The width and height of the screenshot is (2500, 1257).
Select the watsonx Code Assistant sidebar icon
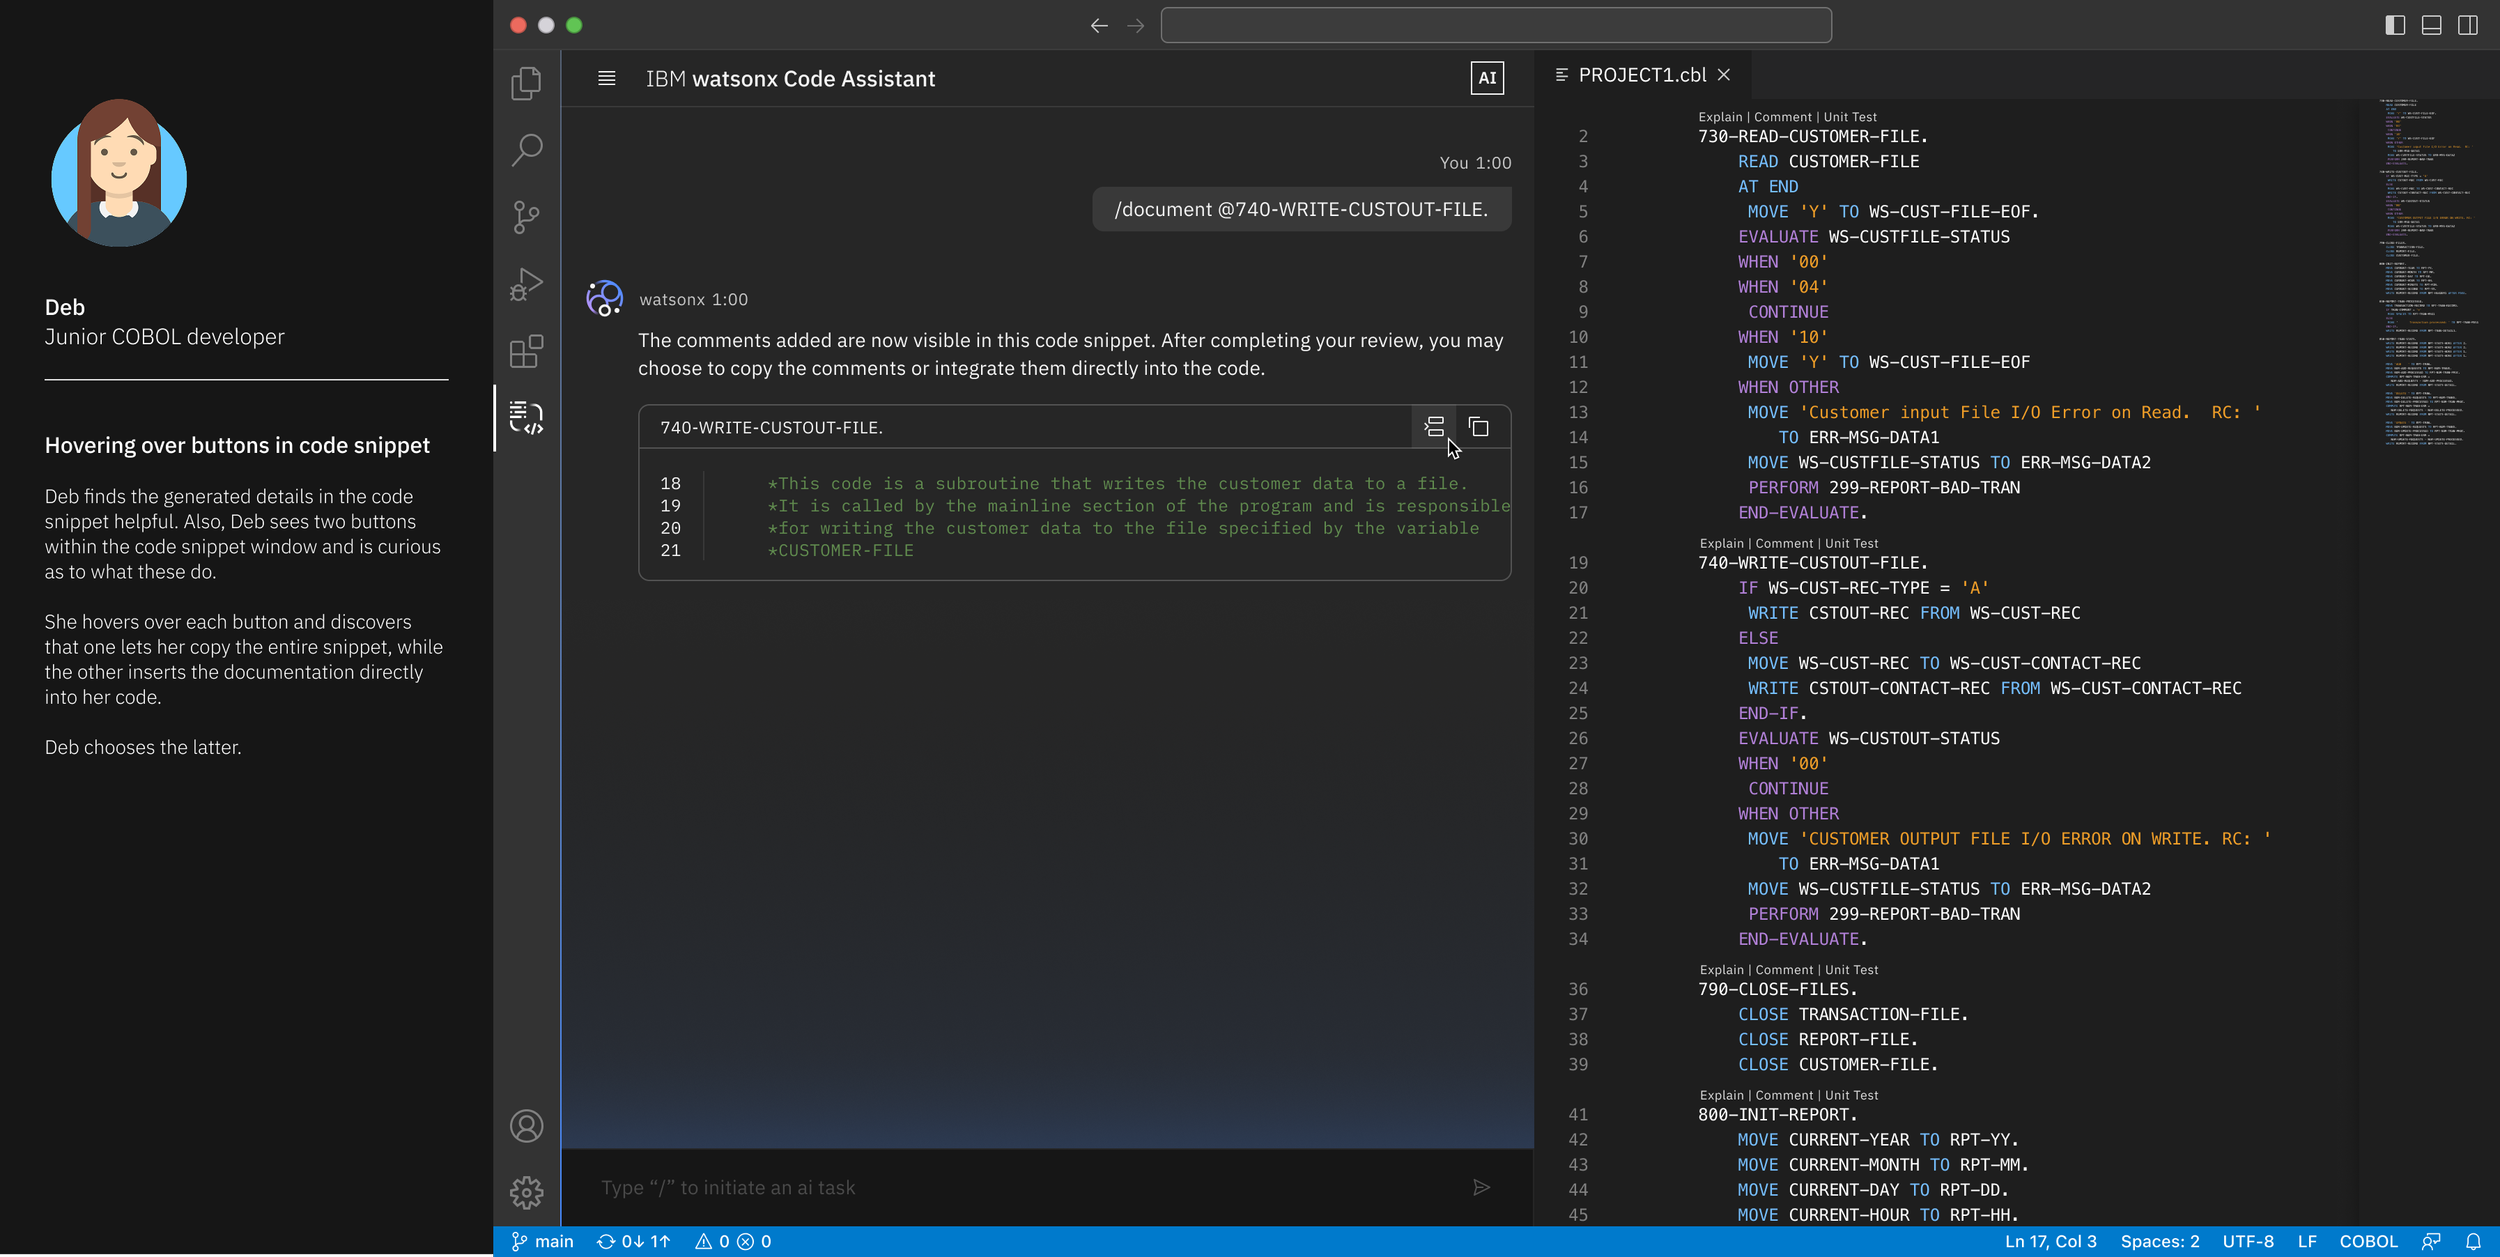click(526, 417)
